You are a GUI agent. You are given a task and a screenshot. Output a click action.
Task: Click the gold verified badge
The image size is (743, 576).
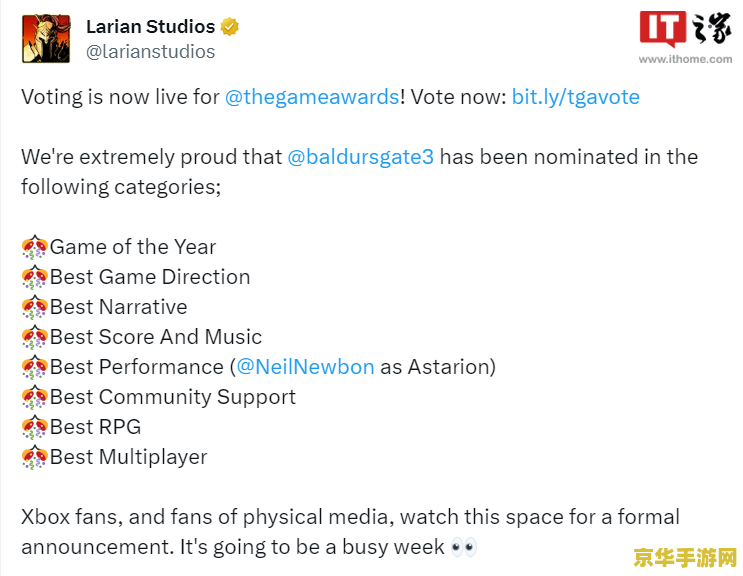230,27
